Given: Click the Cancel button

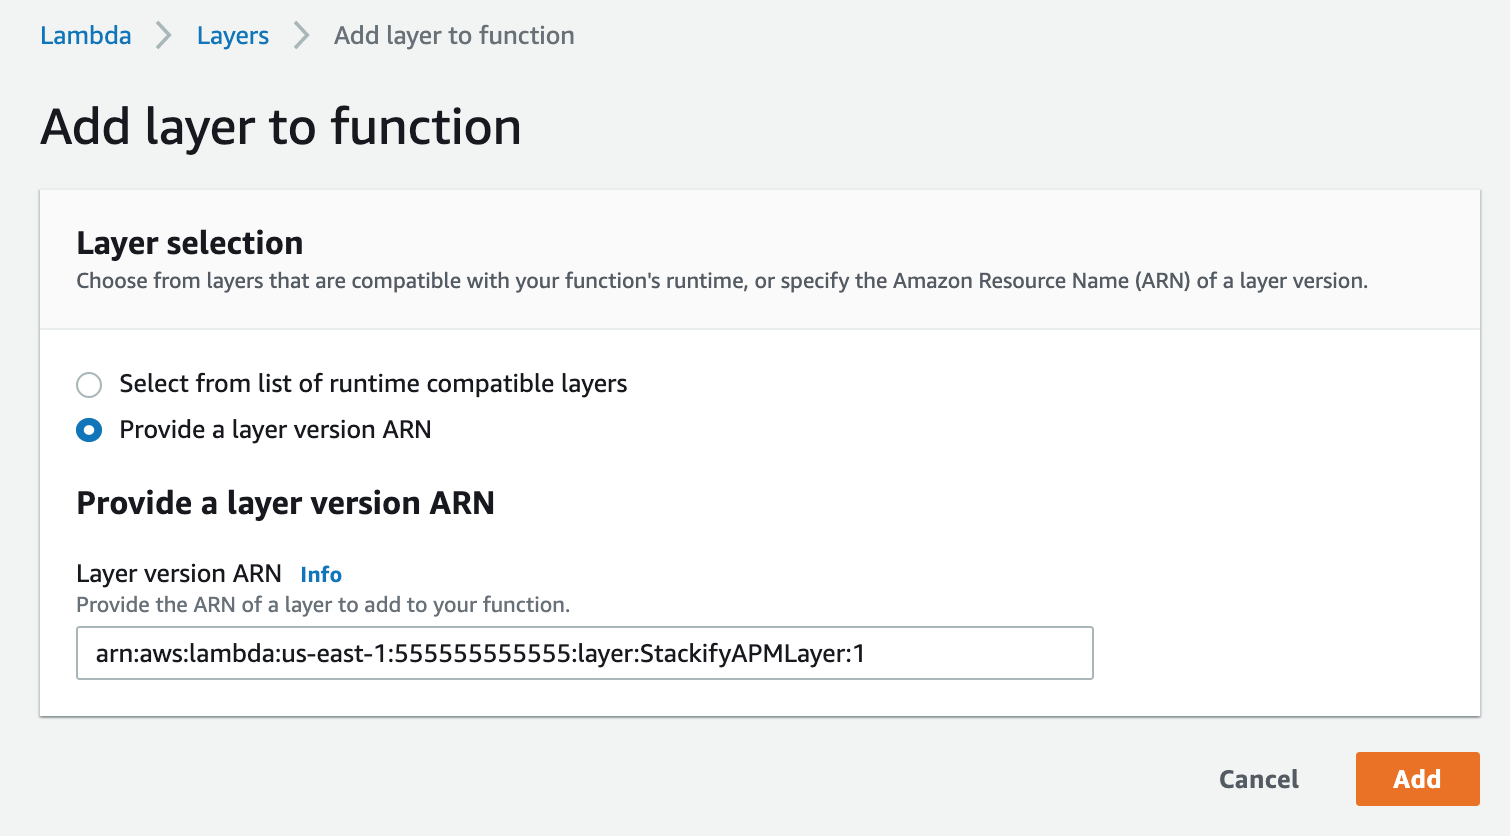Looking at the screenshot, I should click(1259, 779).
